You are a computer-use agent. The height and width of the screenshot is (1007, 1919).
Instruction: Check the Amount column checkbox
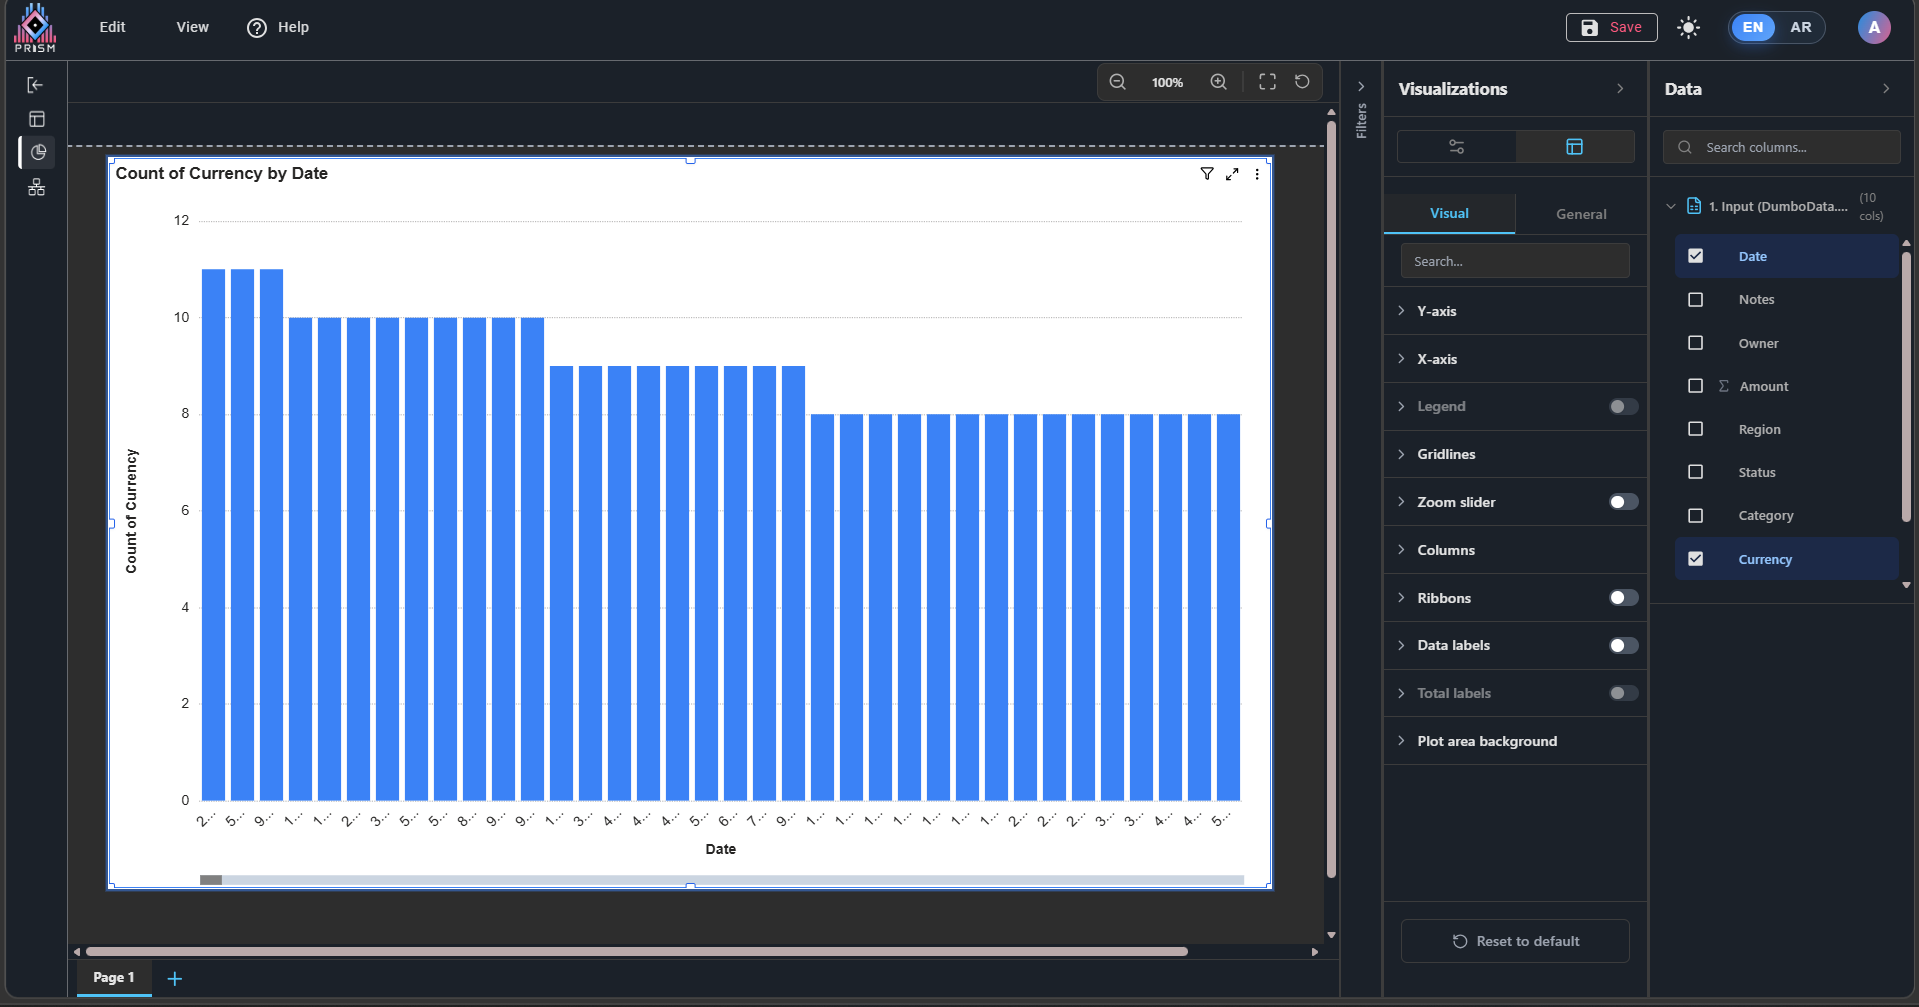click(x=1695, y=386)
